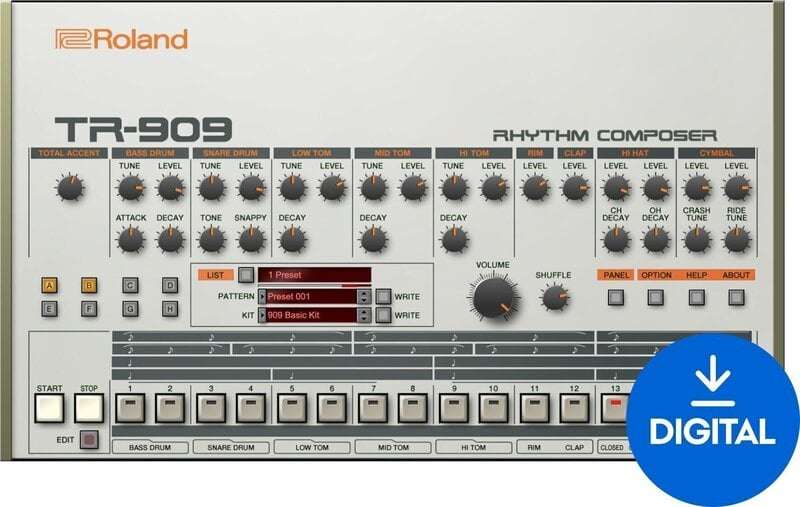The width and height of the screenshot is (800, 507).
Task: Click the button under the OPTION tab
Action: pos(656,297)
